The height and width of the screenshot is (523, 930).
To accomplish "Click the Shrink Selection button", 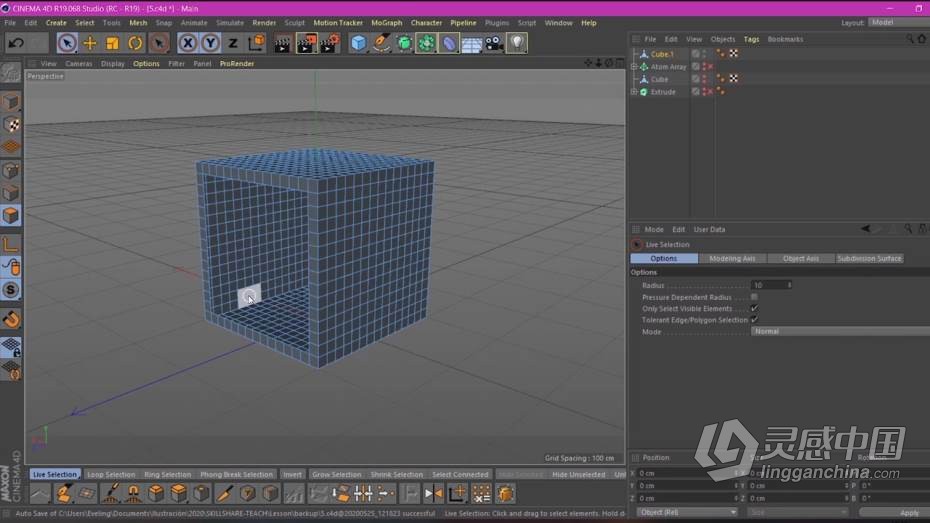I will click(396, 474).
